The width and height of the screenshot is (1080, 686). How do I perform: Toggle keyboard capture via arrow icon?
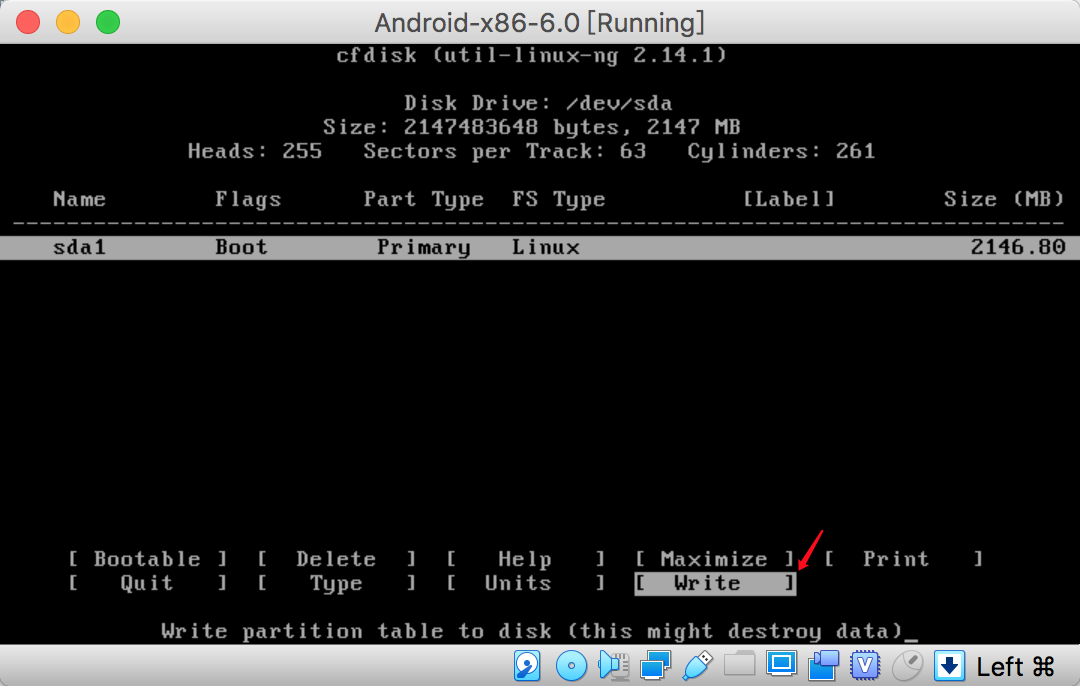[x=948, y=663]
